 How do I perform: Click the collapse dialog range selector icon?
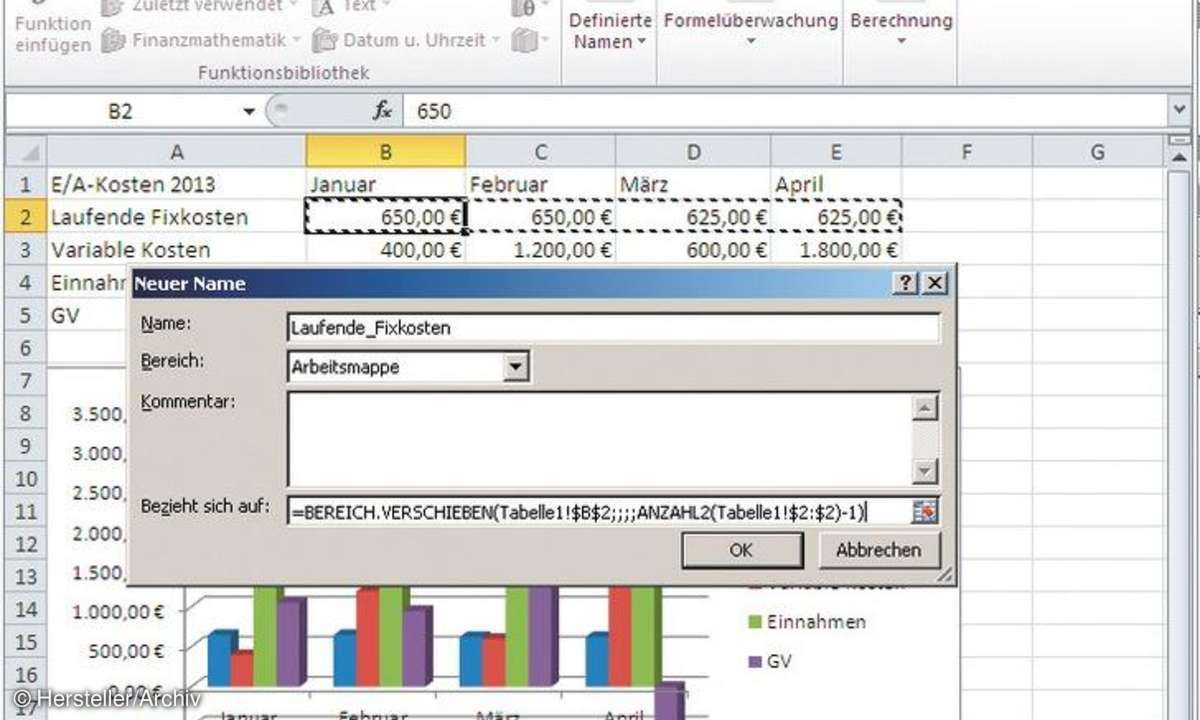925,512
